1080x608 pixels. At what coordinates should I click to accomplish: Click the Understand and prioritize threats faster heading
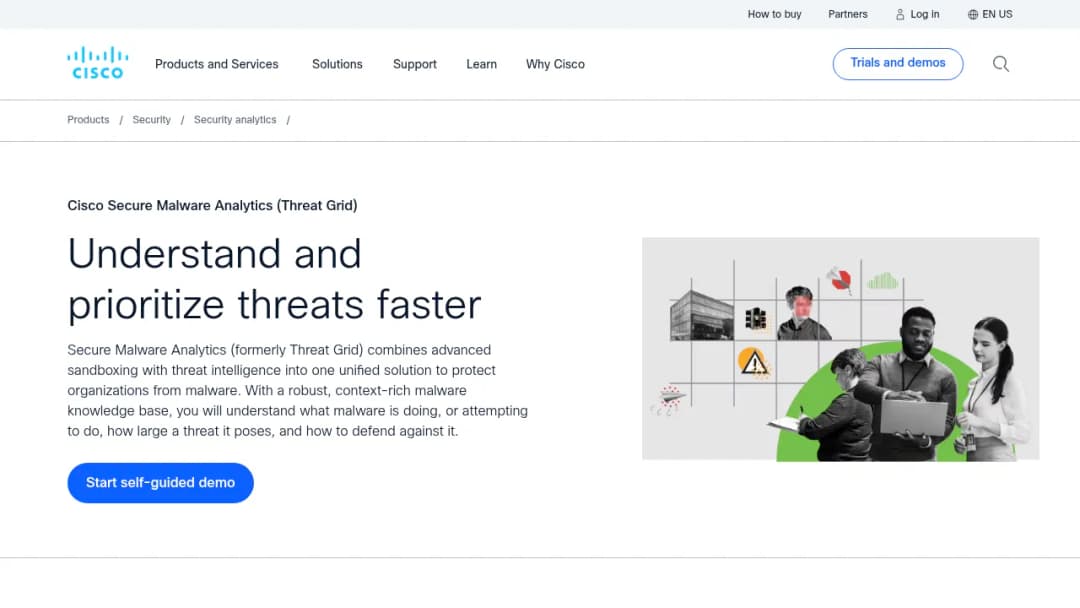[274, 279]
